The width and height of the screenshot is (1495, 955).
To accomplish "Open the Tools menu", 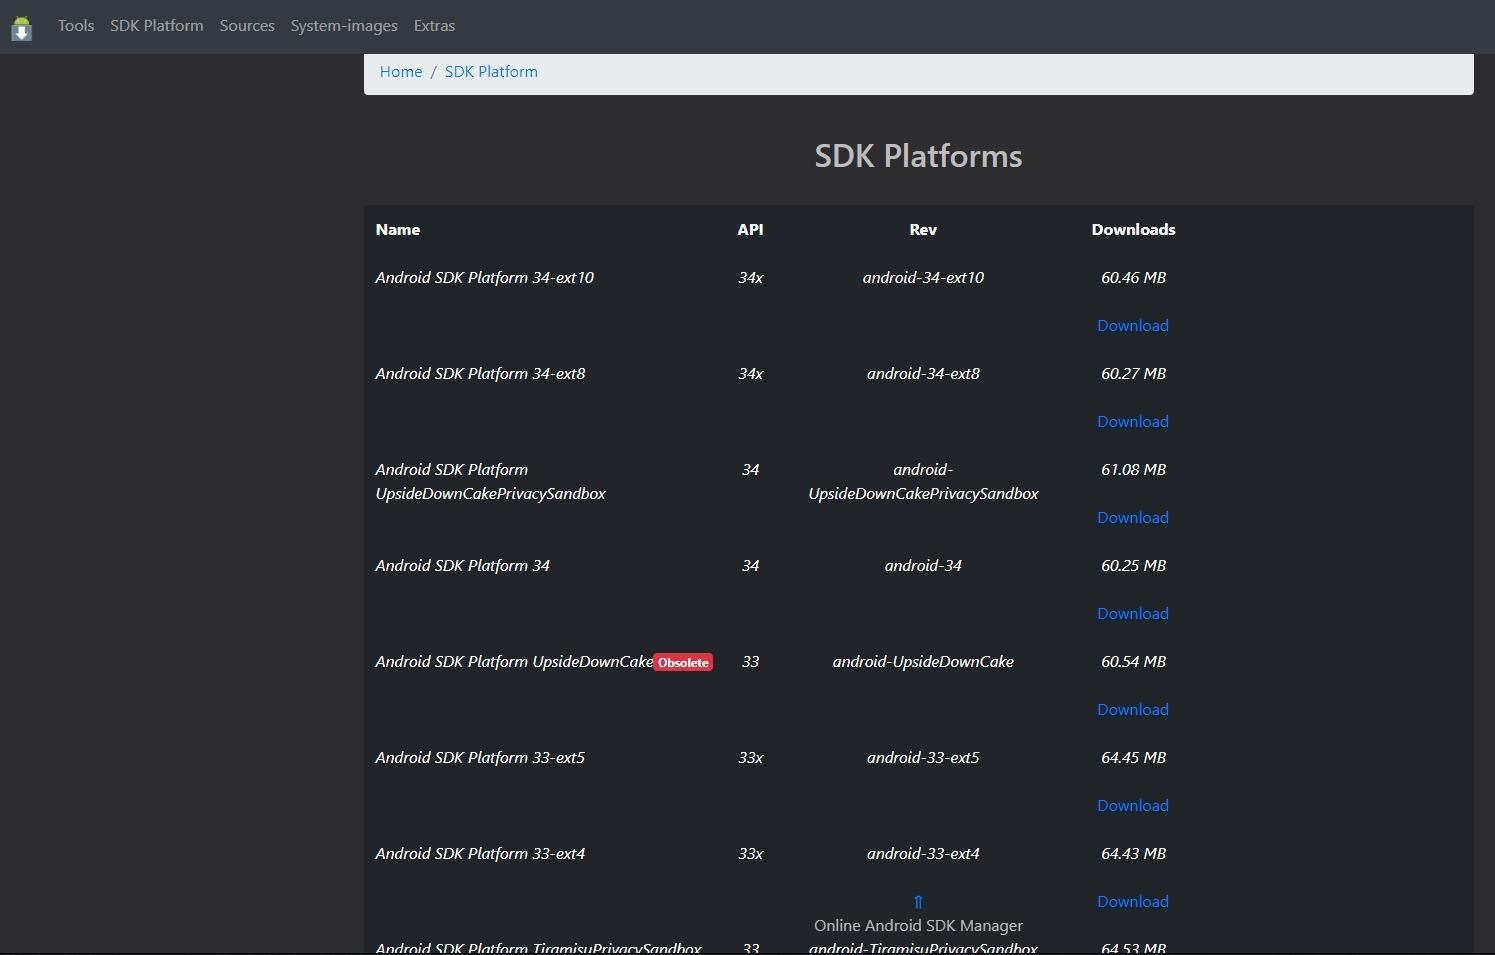I will (x=76, y=26).
